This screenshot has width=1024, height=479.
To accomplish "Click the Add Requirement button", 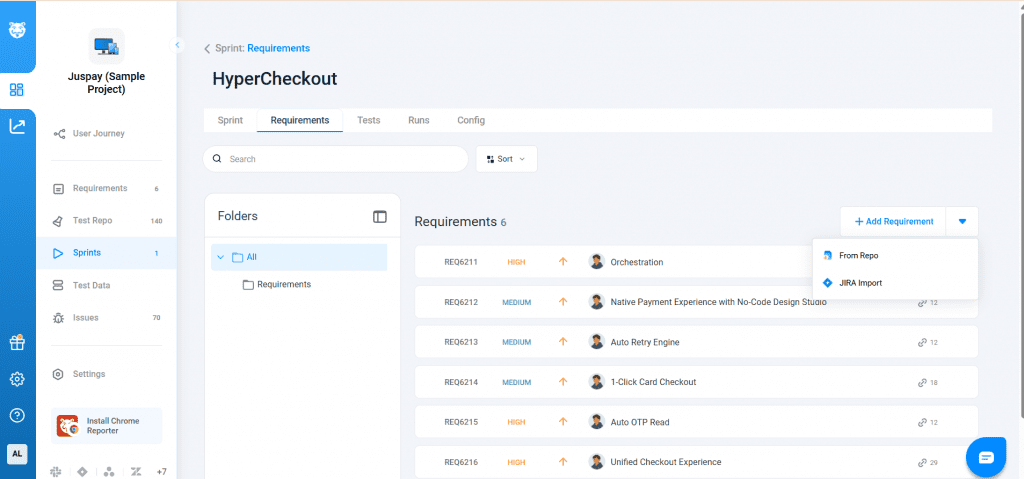I will coord(893,222).
